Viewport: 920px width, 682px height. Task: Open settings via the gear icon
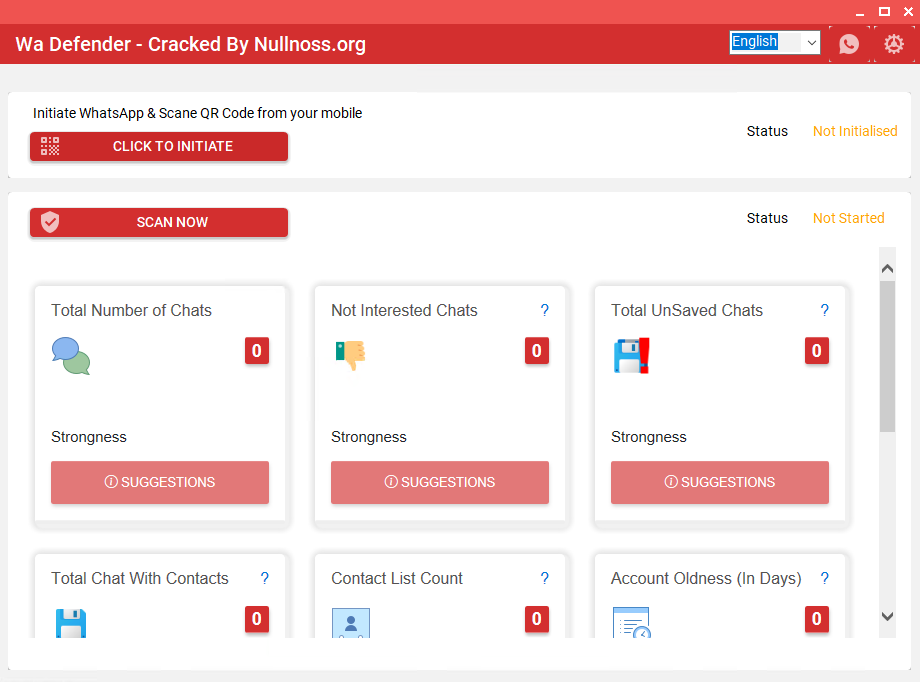(x=894, y=43)
